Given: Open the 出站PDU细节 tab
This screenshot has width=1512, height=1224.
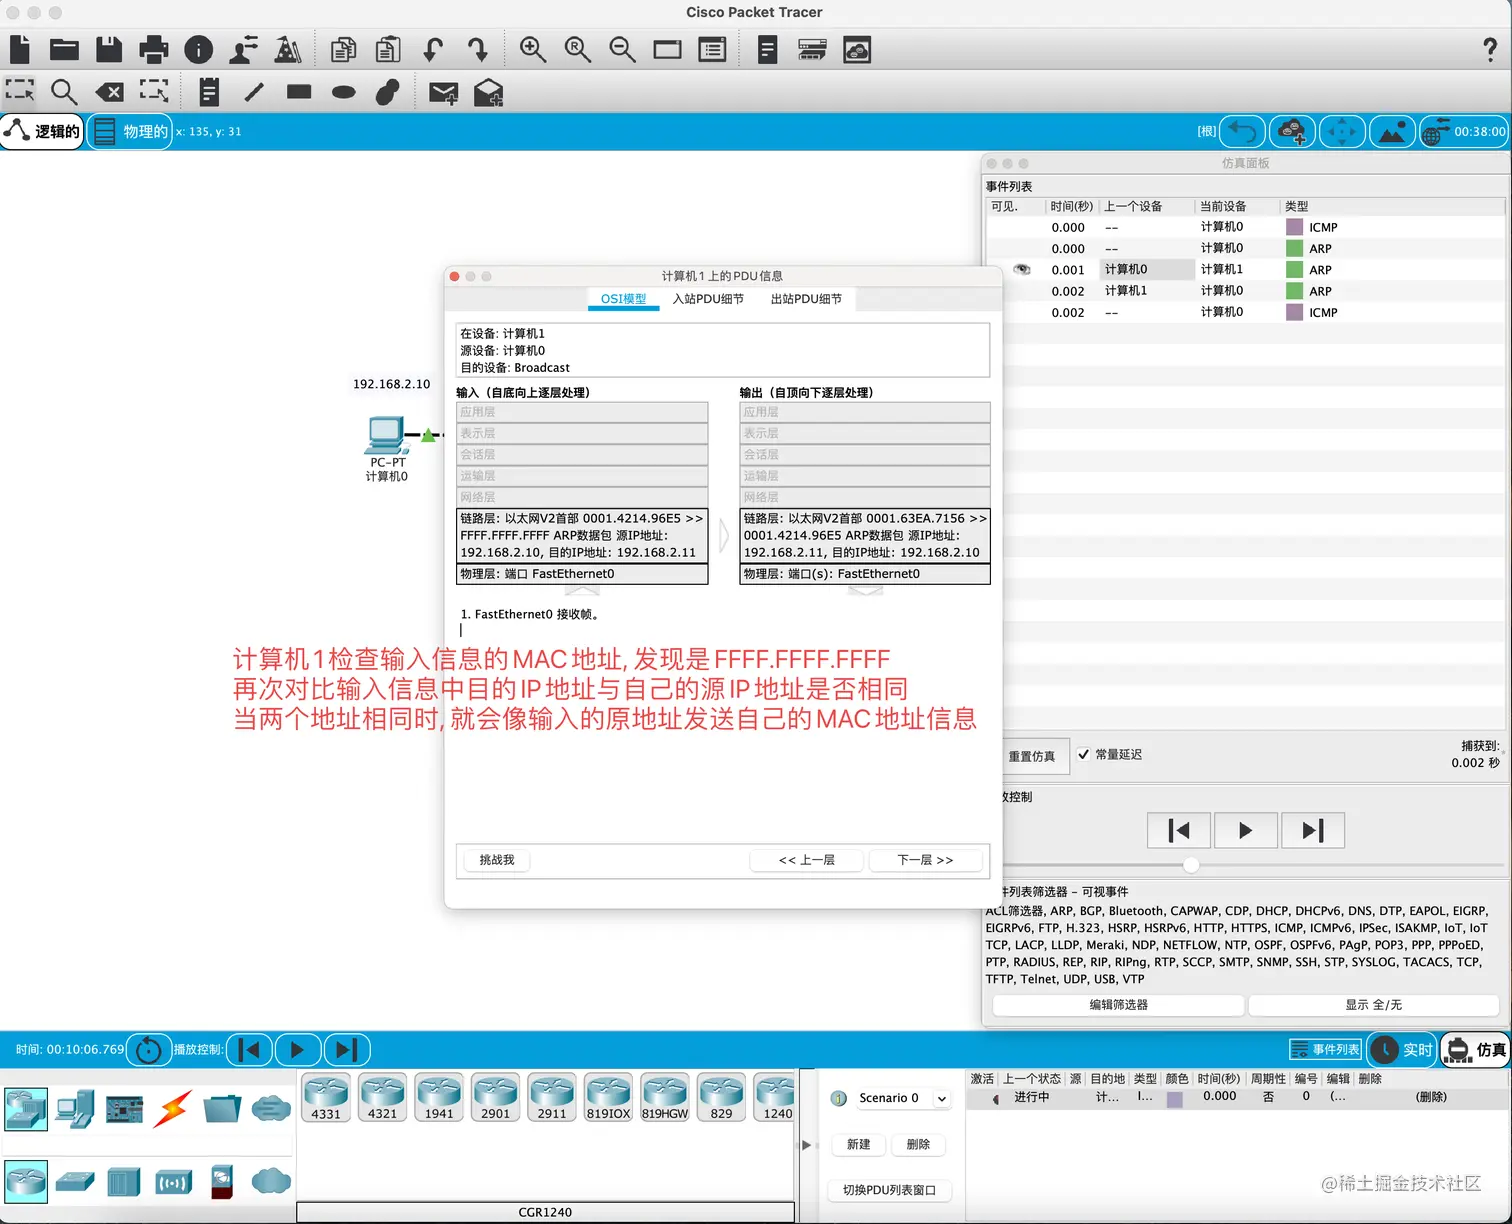Looking at the screenshot, I should click(806, 299).
